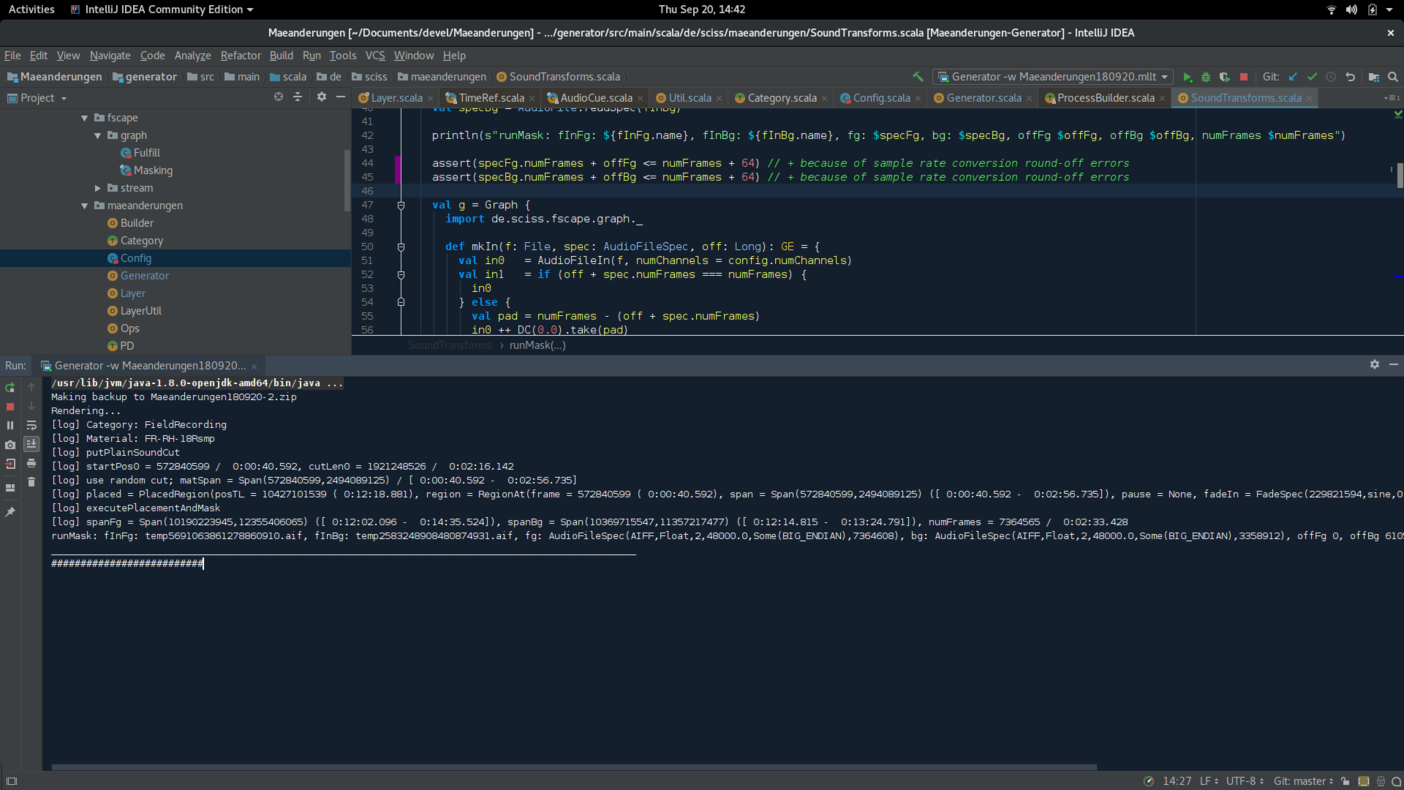Toggle the read-only lock in status bar
This screenshot has height=790, width=1404.
click(x=1345, y=781)
